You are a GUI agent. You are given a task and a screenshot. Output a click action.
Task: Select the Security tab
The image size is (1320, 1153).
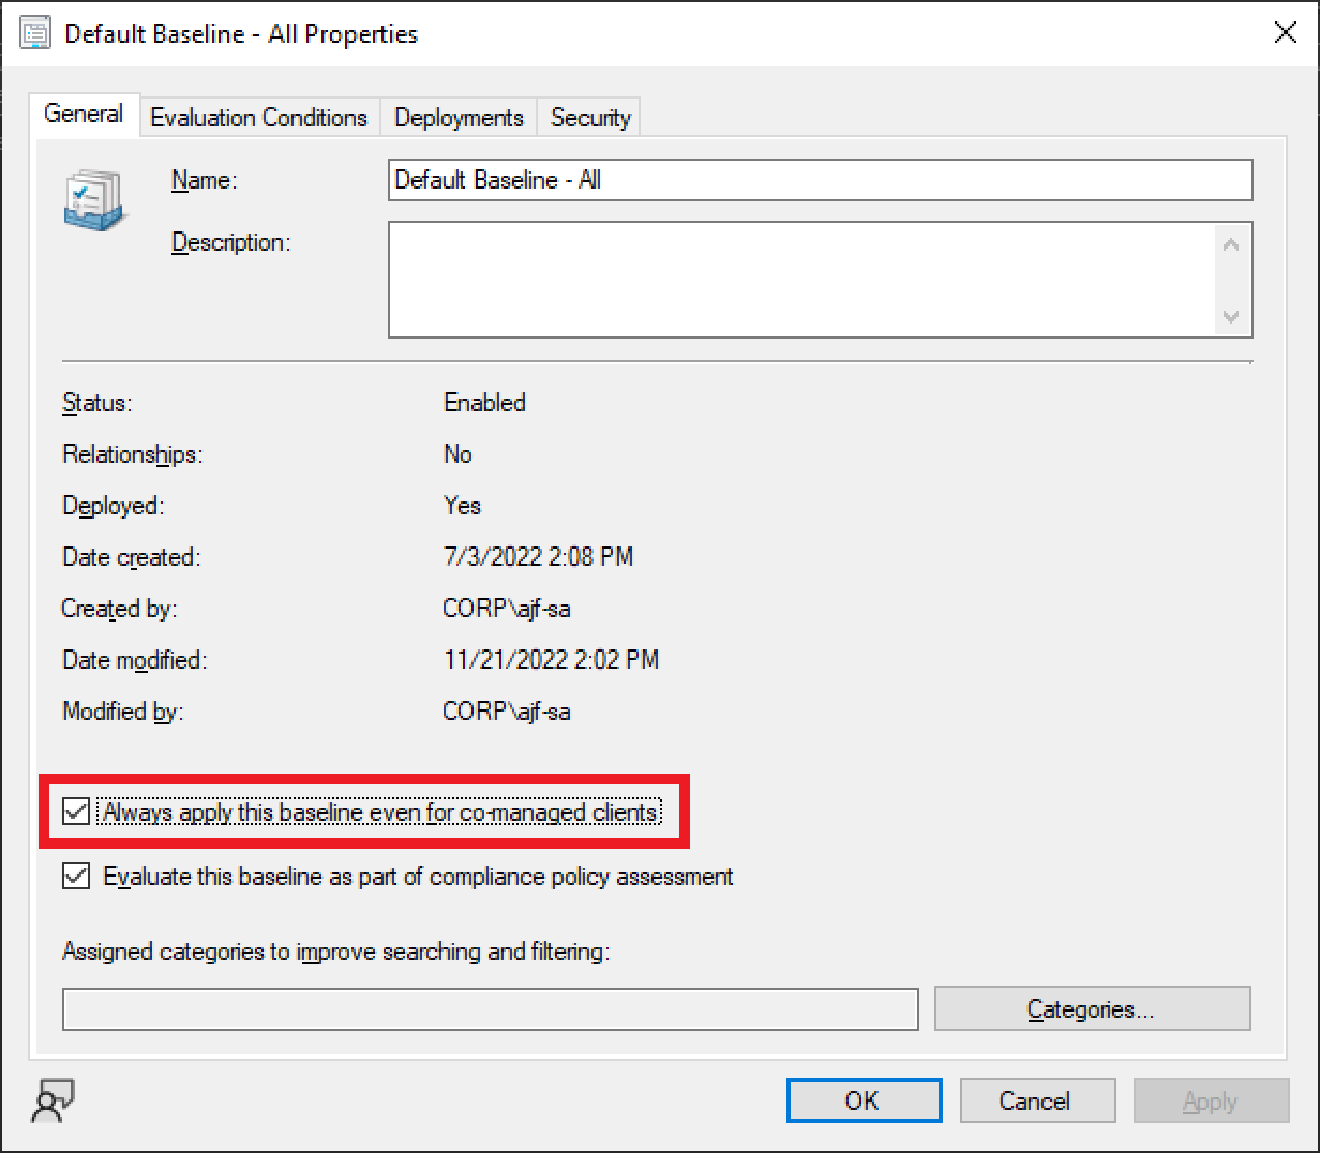point(589,117)
